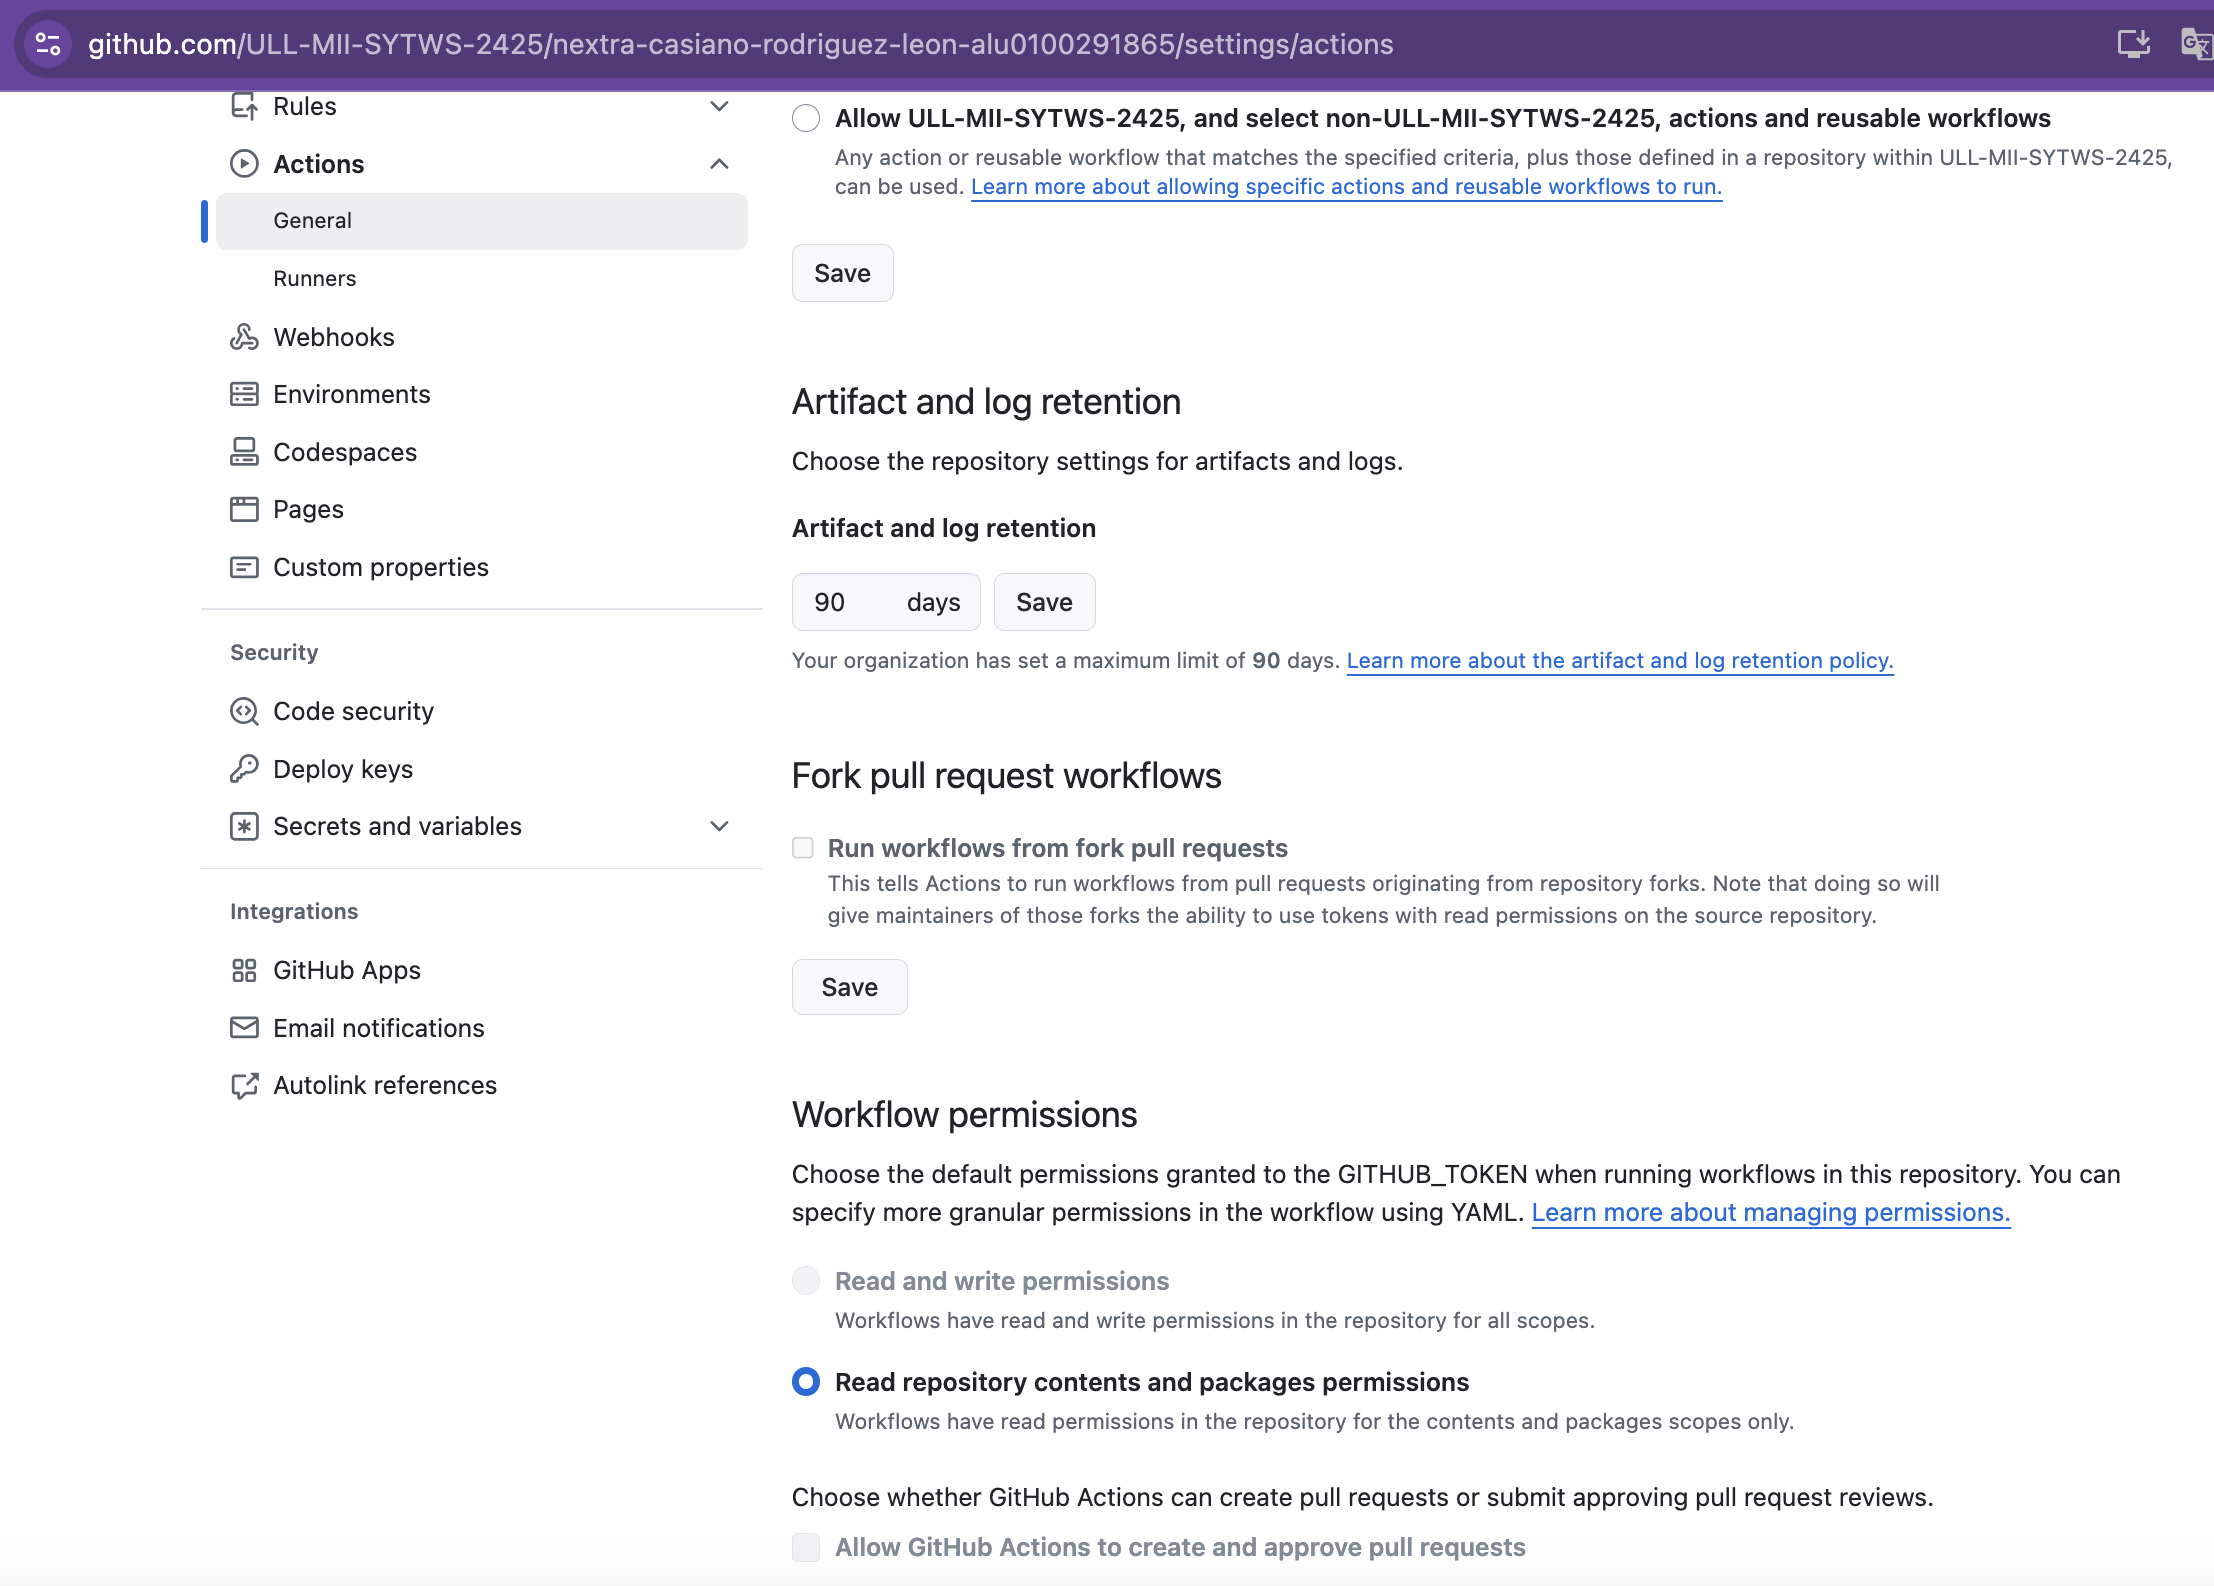Image resolution: width=2214 pixels, height=1586 pixels.
Task: Click the Deploy keys sidebar icon
Action: click(245, 767)
